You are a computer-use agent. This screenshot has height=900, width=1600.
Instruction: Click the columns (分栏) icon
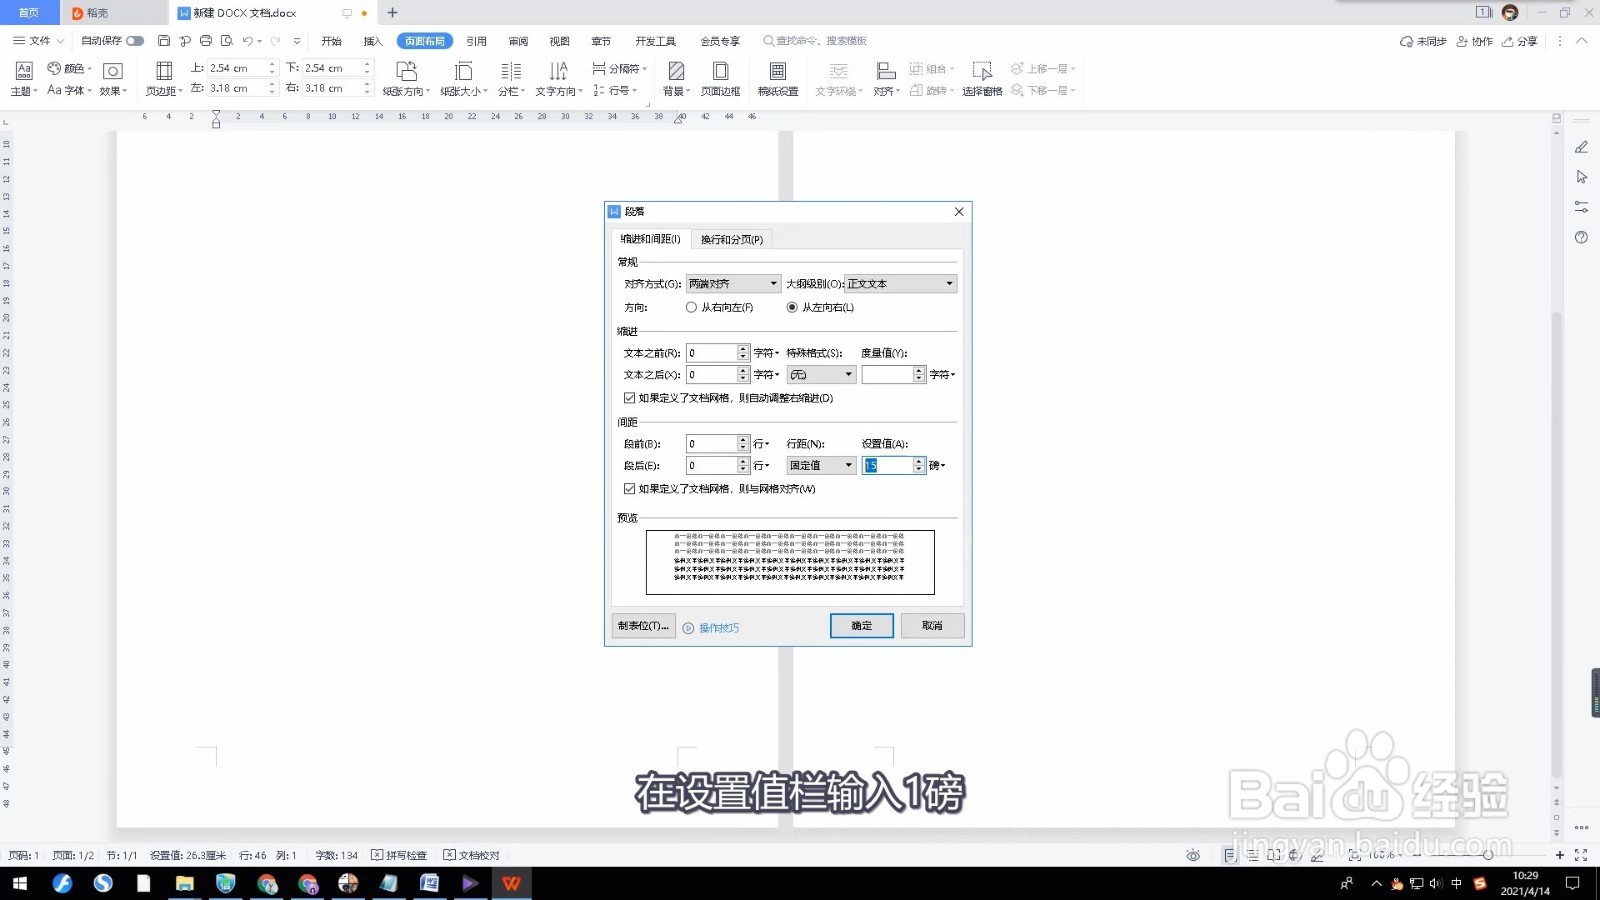pyautogui.click(x=511, y=71)
